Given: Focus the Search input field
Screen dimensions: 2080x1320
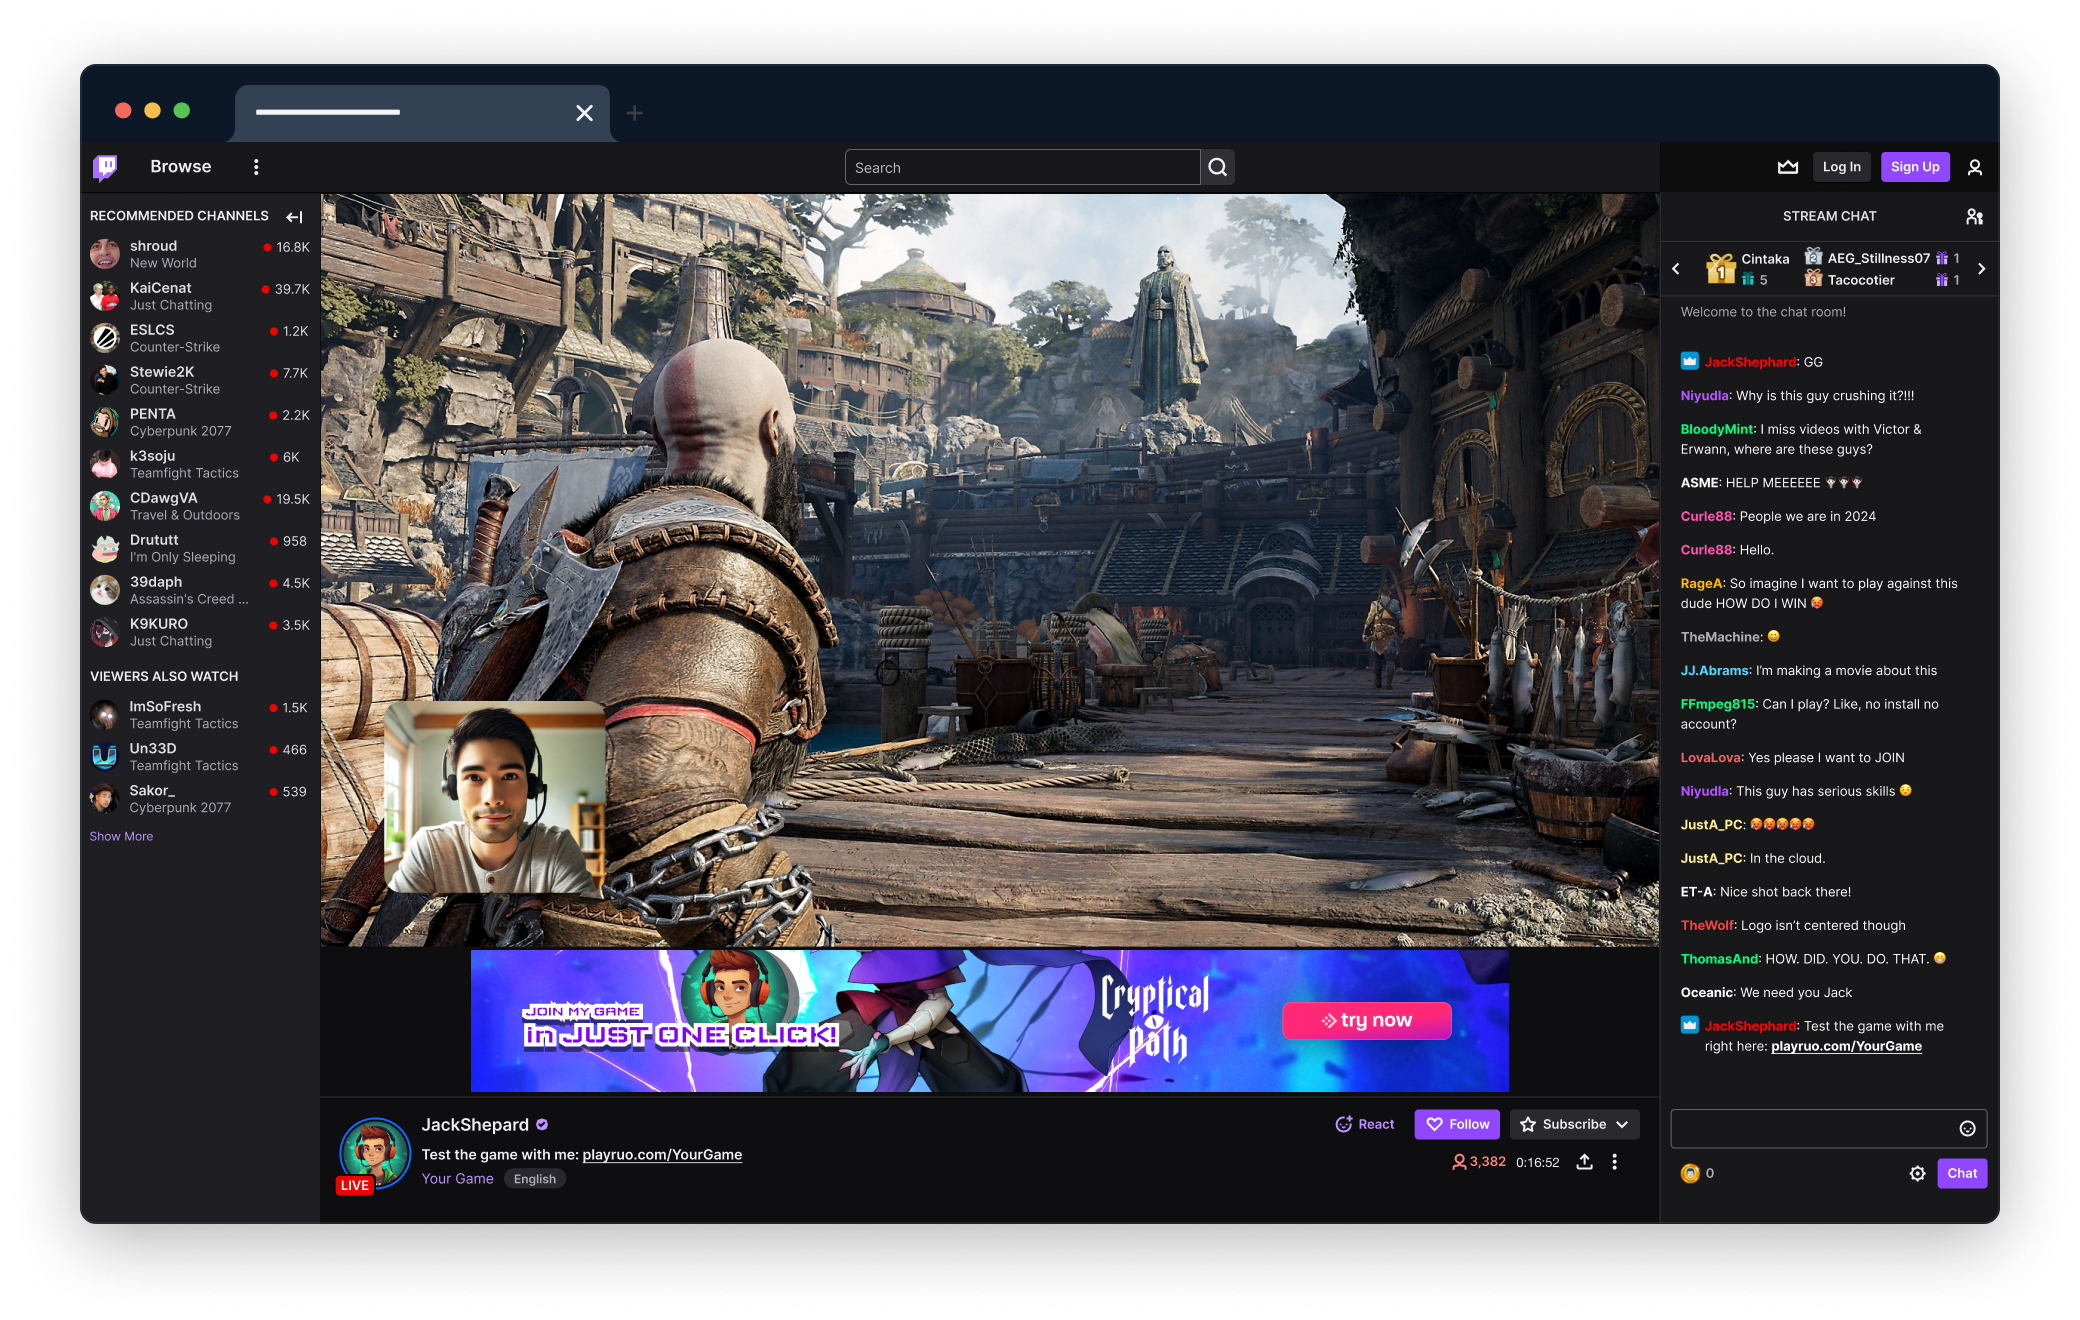Looking at the screenshot, I should coord(1022,167).
